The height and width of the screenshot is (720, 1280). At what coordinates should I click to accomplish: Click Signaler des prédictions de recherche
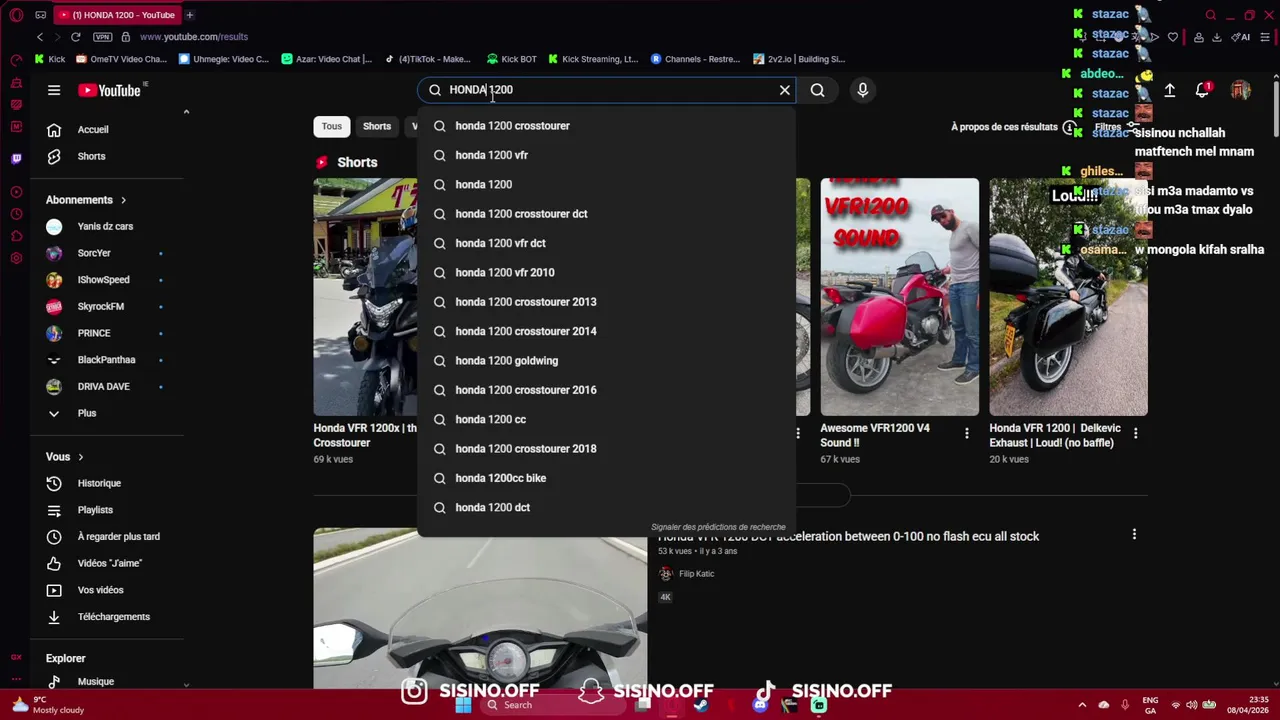[718, 527]
